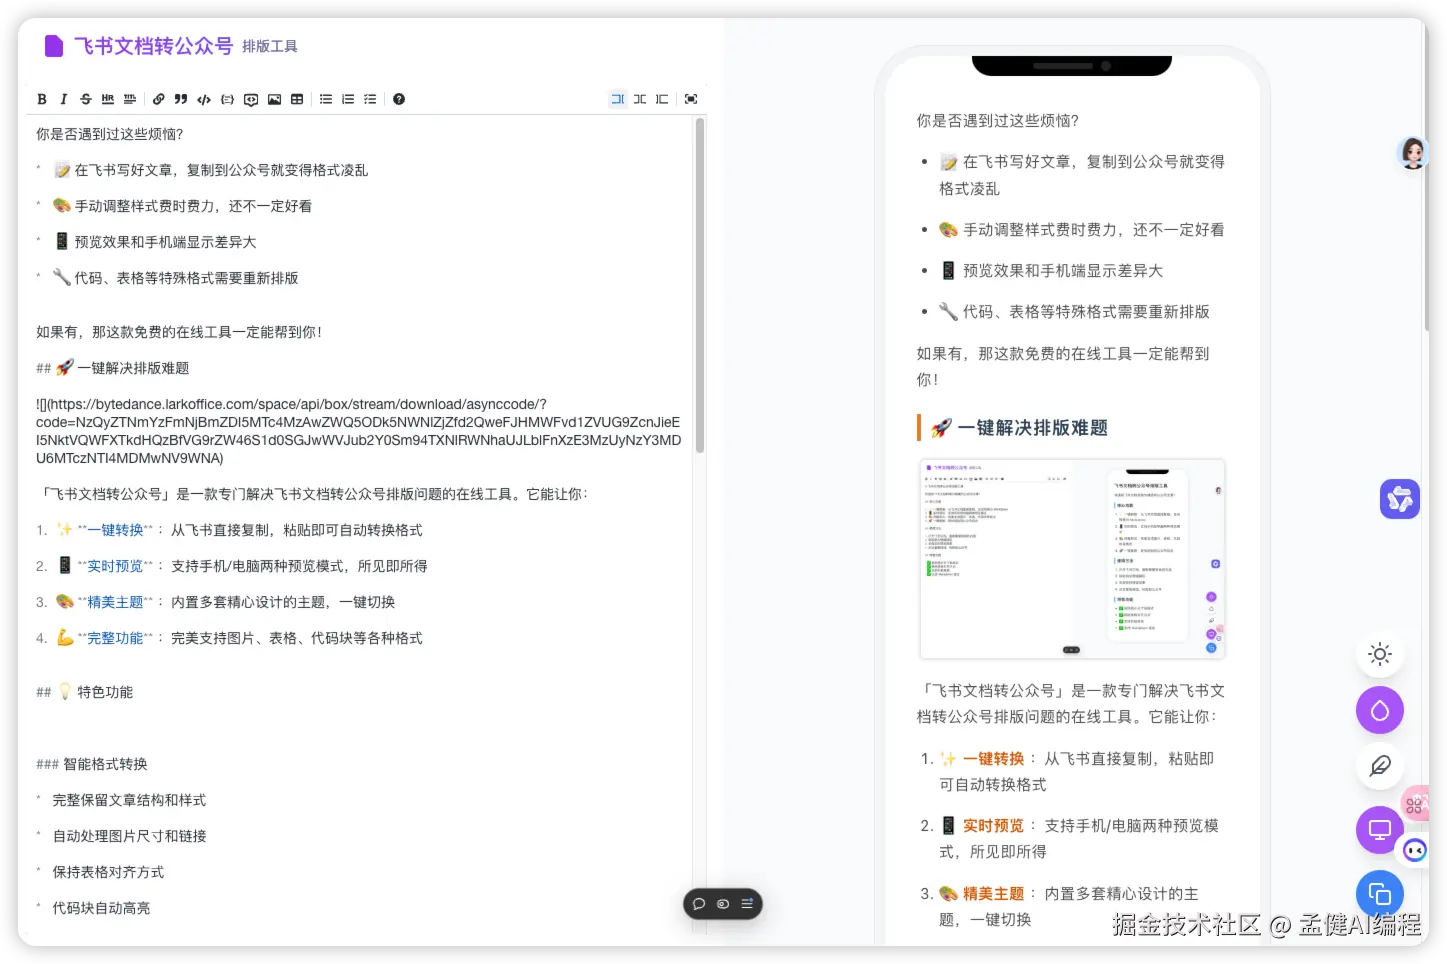1447x964 pixels.
Task: Toggle bold formatting in editor toolbar
Action: tap(42, 99)
